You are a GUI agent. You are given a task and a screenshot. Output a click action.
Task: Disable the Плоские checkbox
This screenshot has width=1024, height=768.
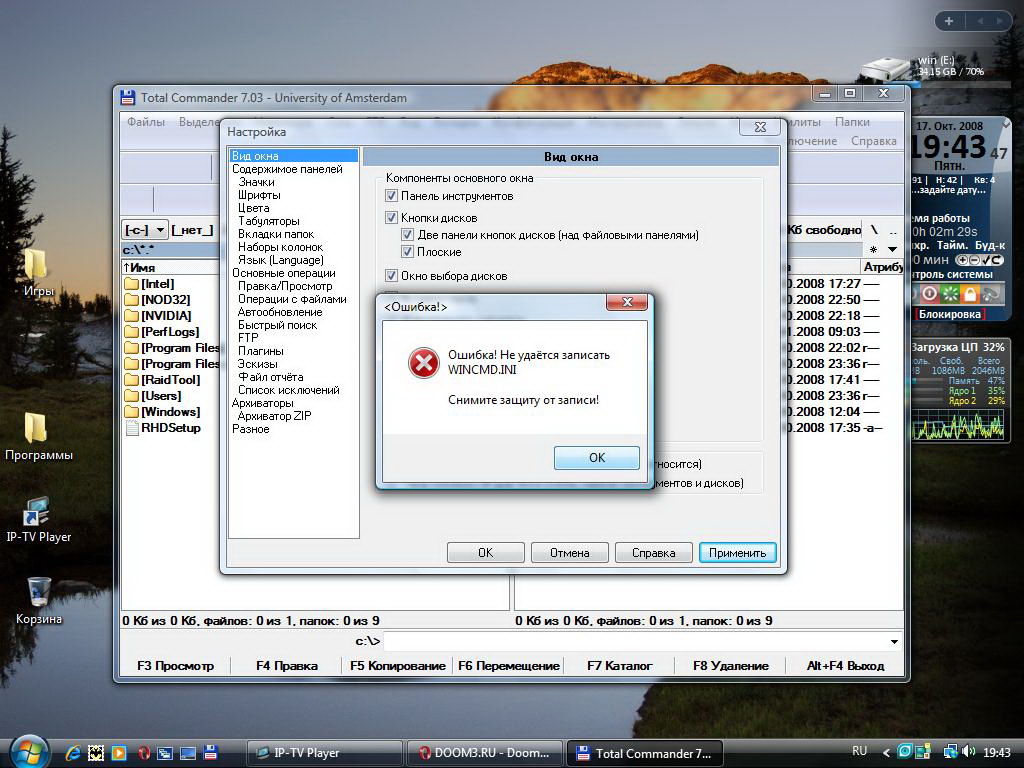pos(408,252)
